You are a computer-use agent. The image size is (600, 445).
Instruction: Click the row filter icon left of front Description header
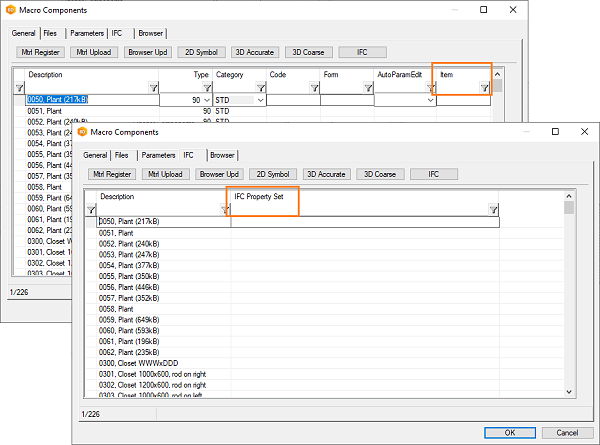pos(91,210)
